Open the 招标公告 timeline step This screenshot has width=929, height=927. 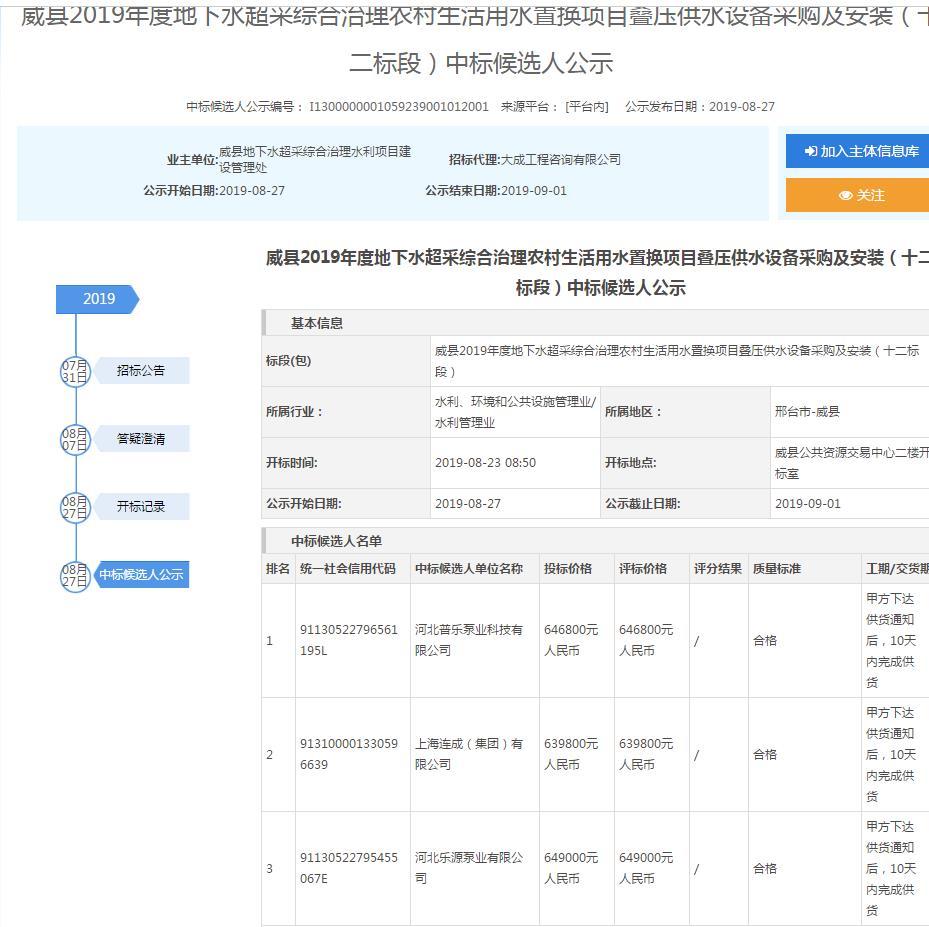(141, 371)
